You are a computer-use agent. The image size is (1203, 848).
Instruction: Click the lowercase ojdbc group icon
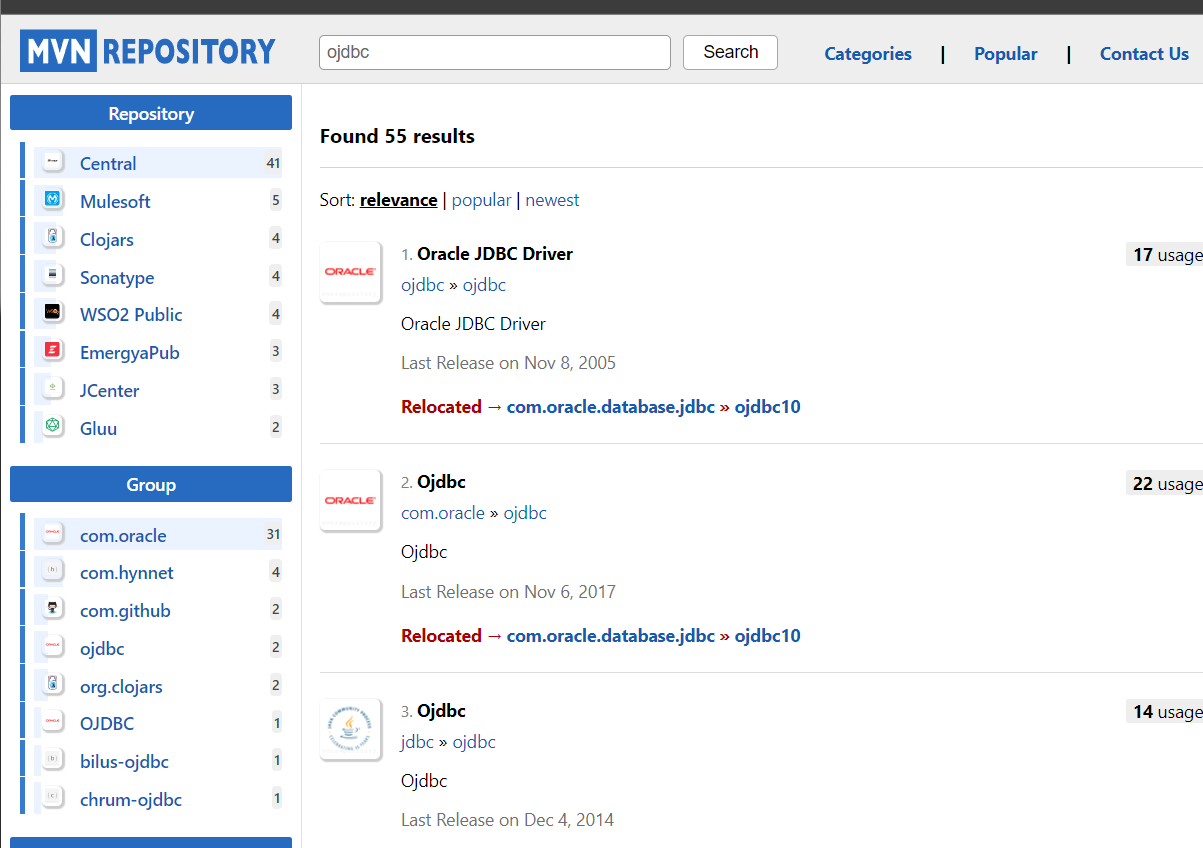coord(53,647)
